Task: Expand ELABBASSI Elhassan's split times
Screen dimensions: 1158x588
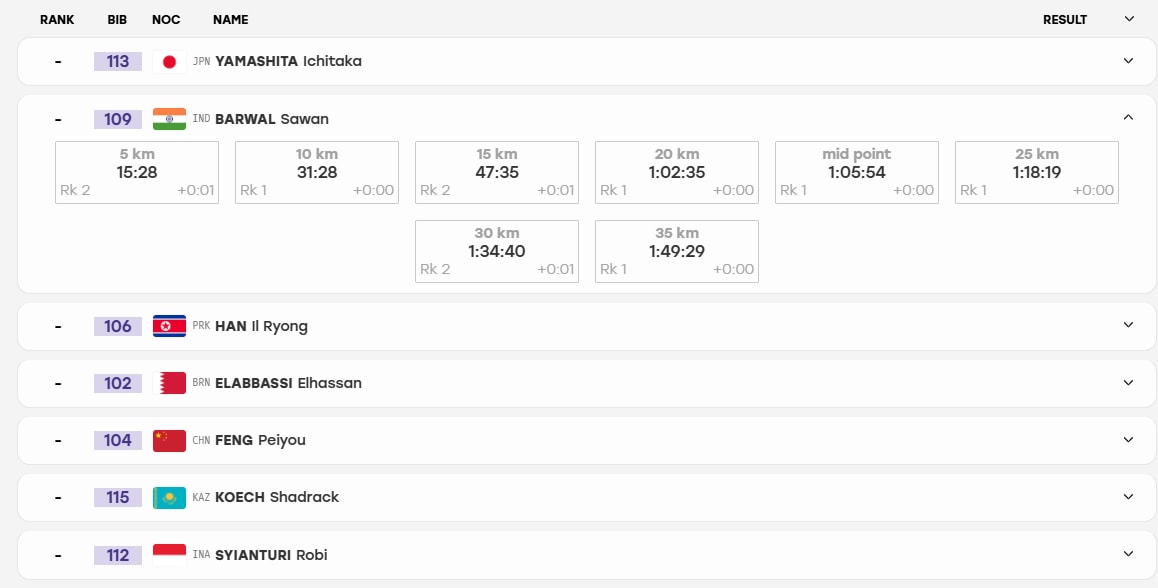Action: [1128, 382]
